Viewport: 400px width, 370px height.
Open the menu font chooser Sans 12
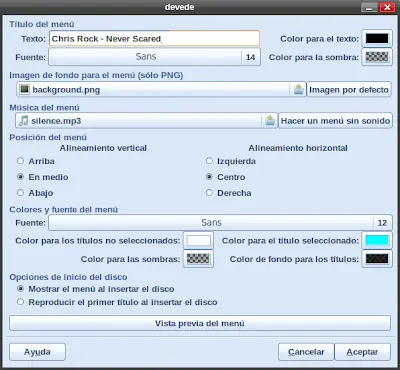click(220, 222)
